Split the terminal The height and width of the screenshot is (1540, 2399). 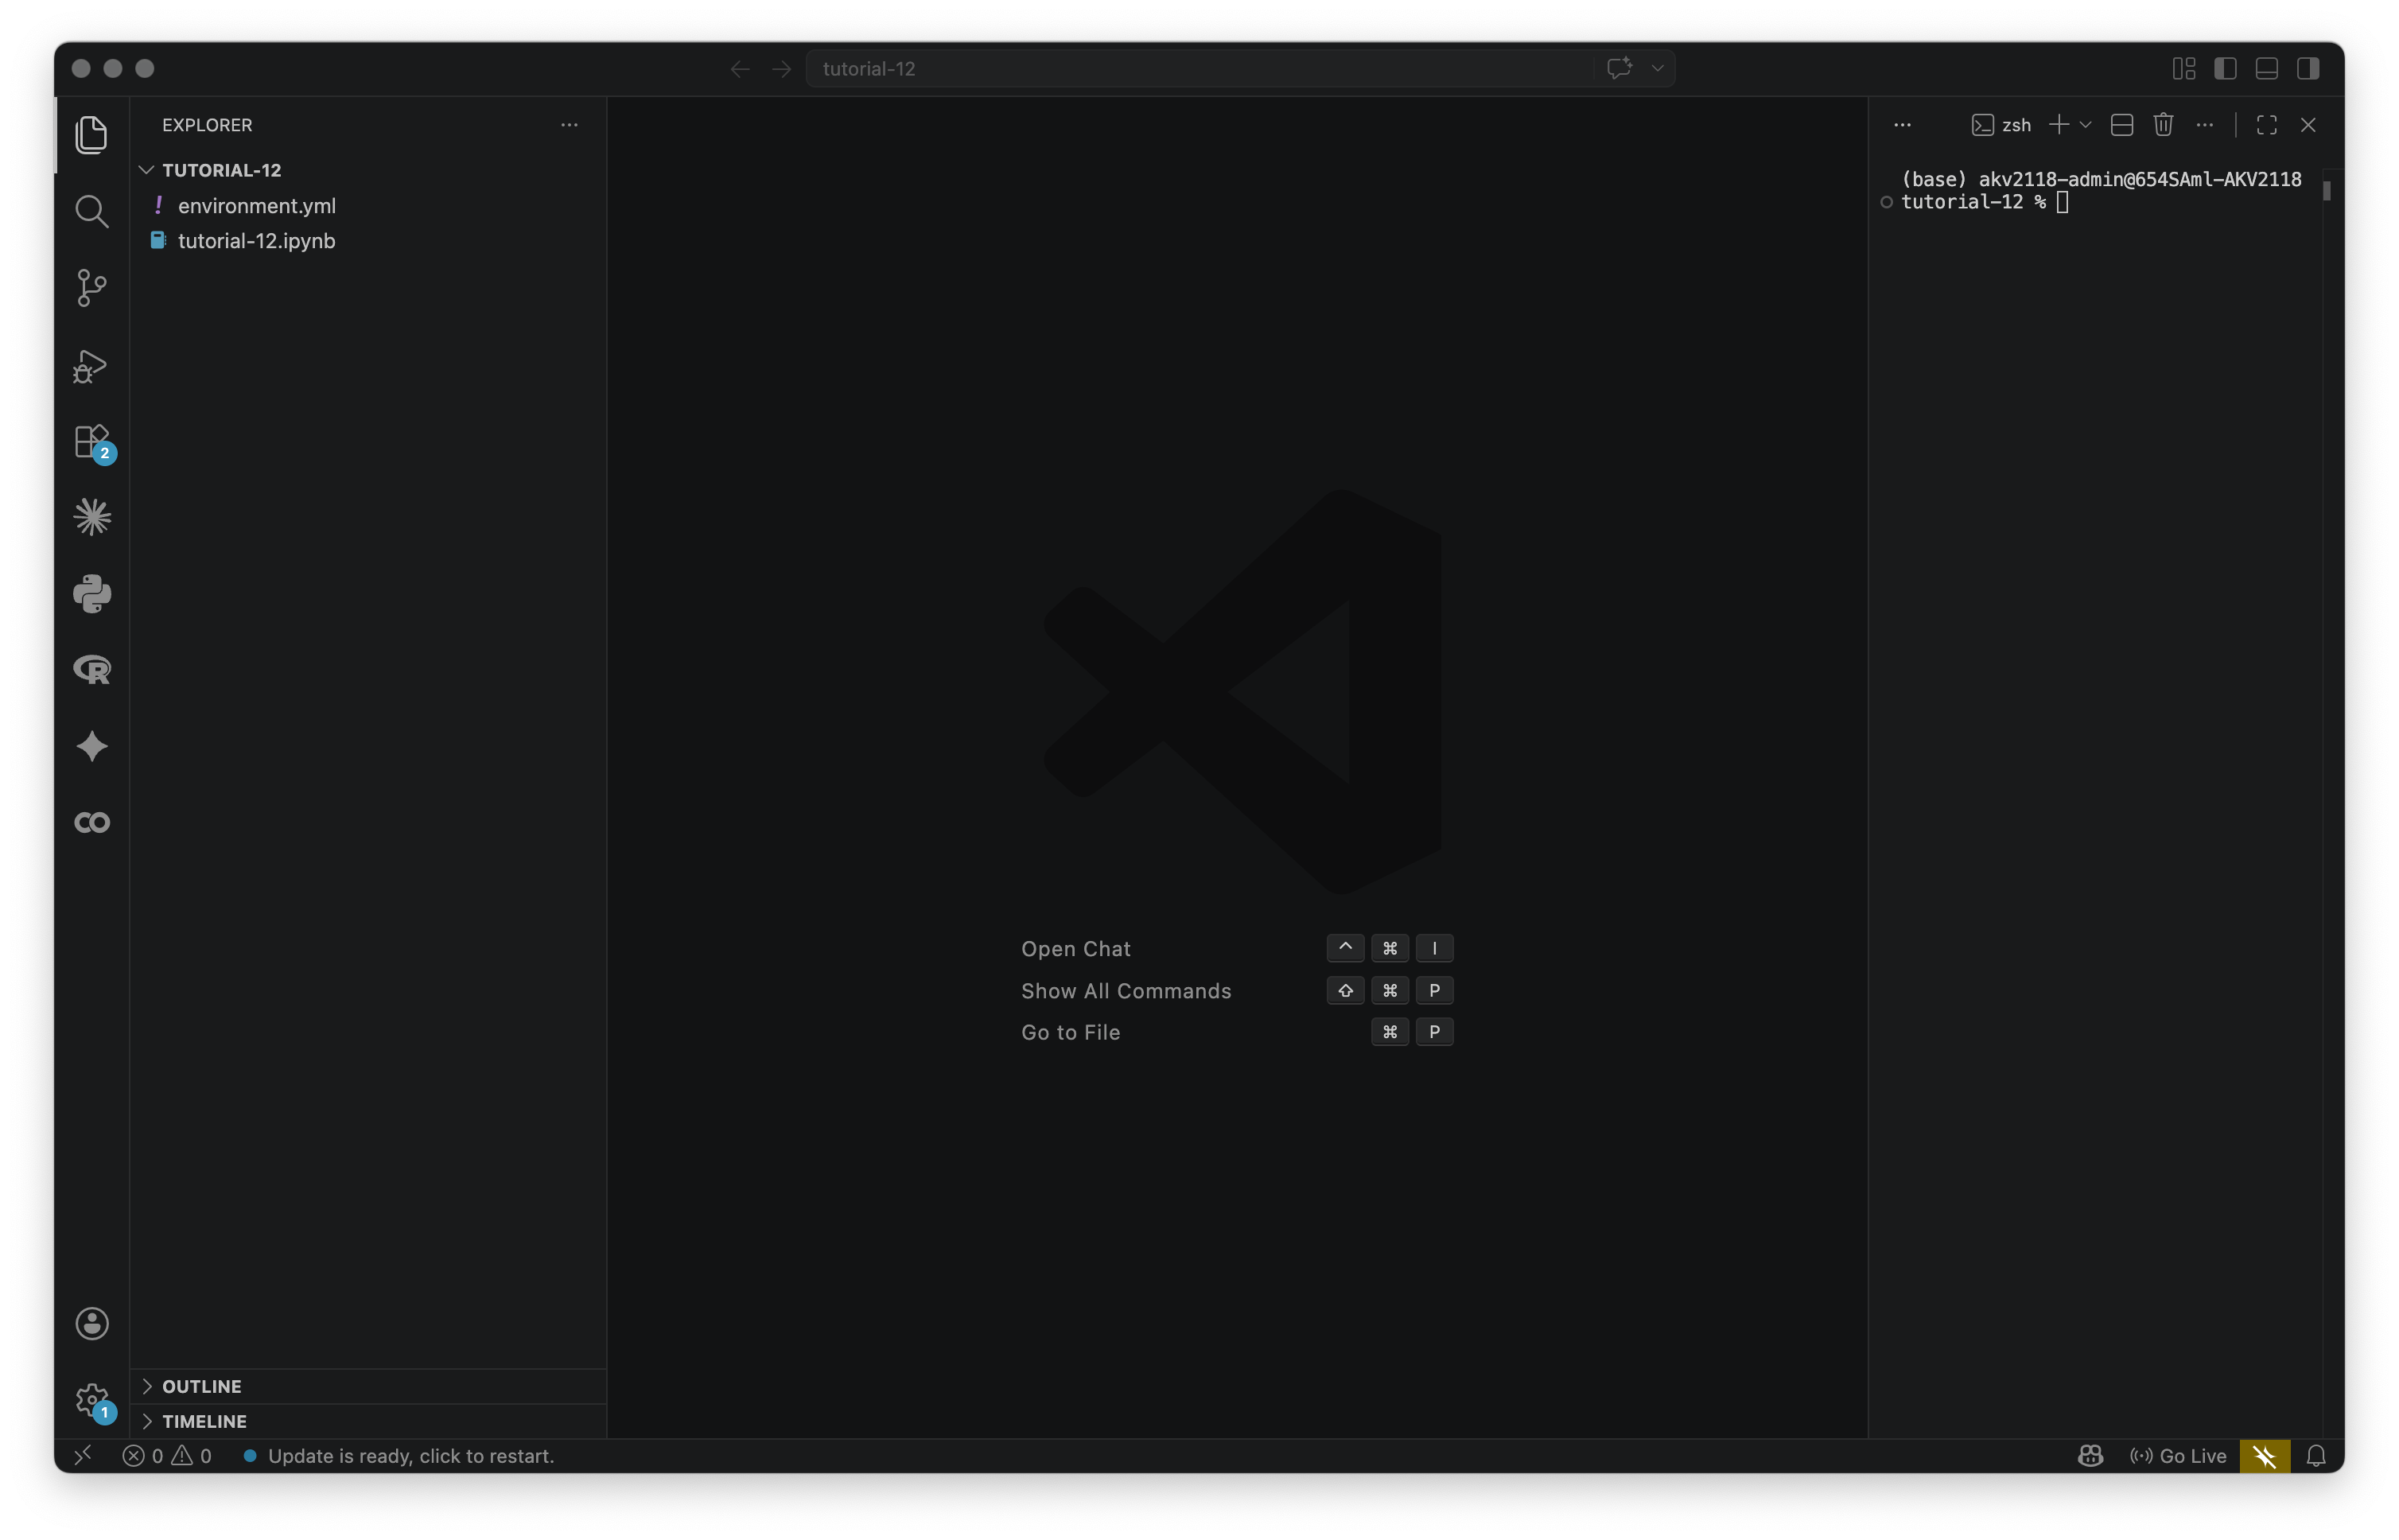(2121, 125)
